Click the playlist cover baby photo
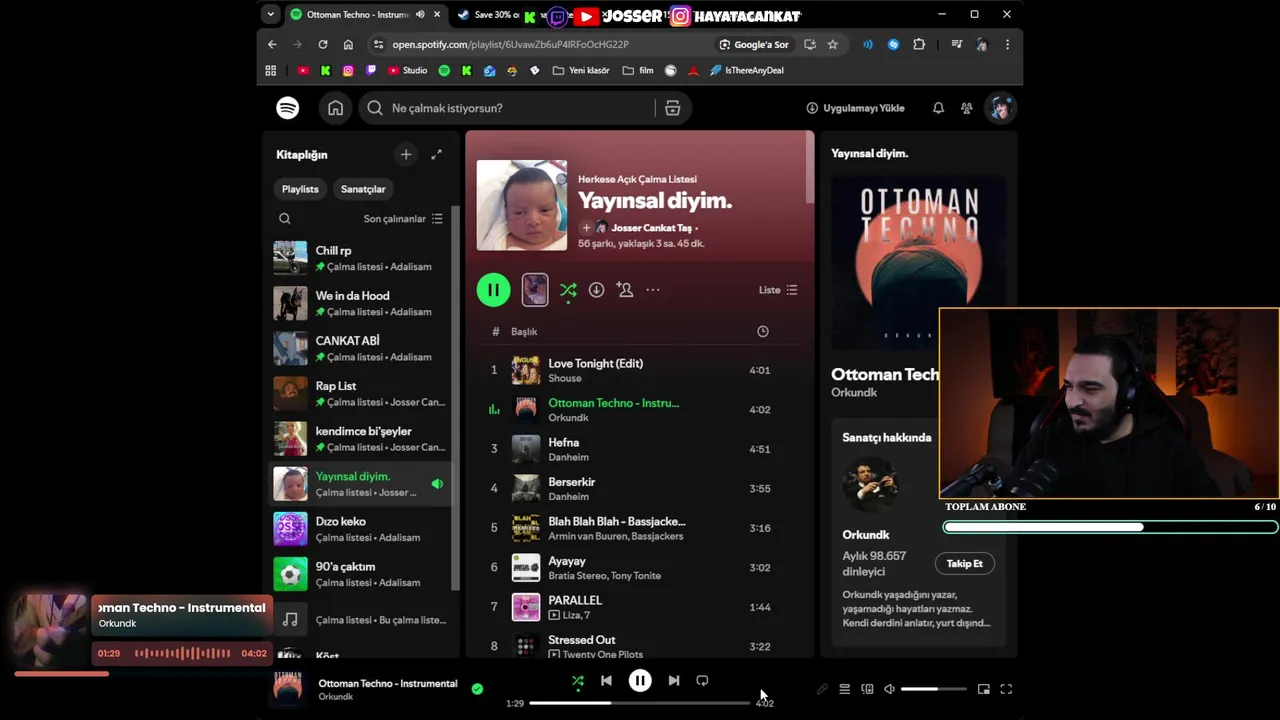Image resolution: width=1280 pixels, height=720 pixels. (522, 205)
